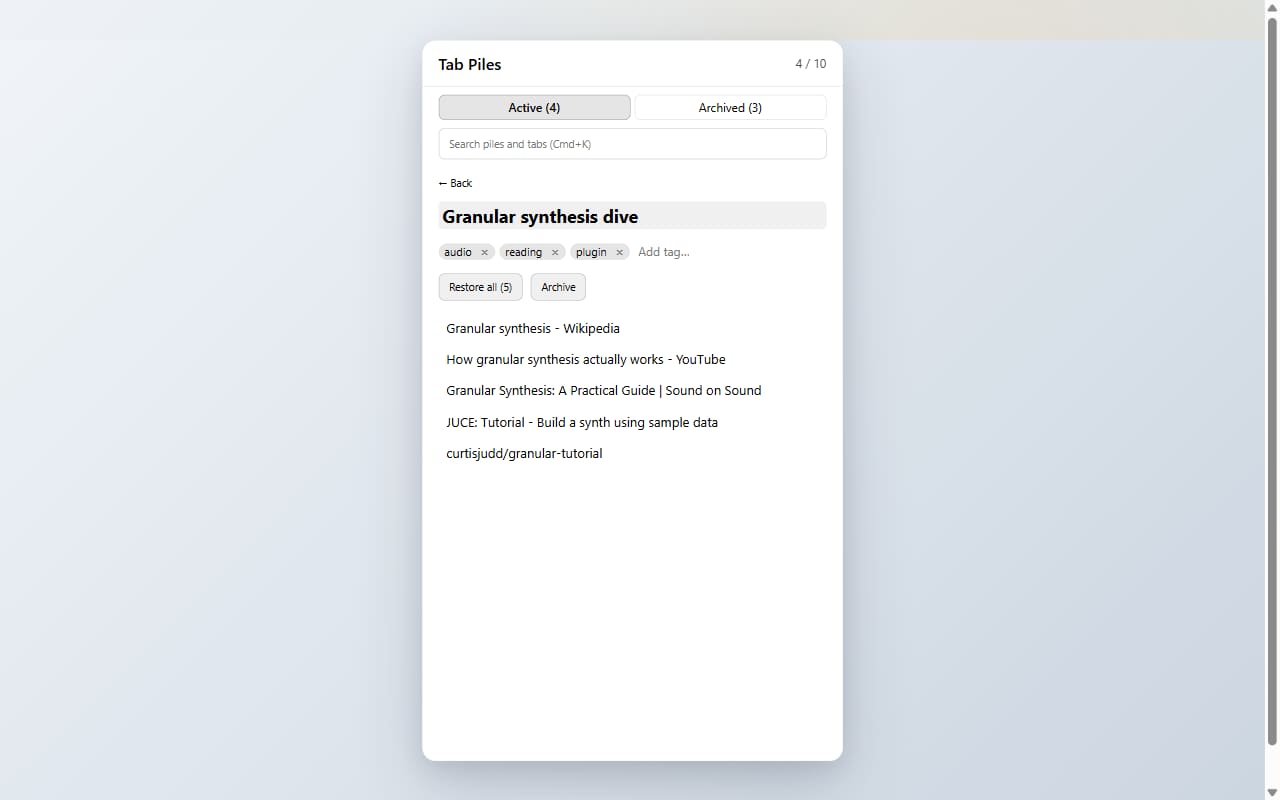
Task: Focus the search piles and tabs field
Action: click(x=632, y=144)
